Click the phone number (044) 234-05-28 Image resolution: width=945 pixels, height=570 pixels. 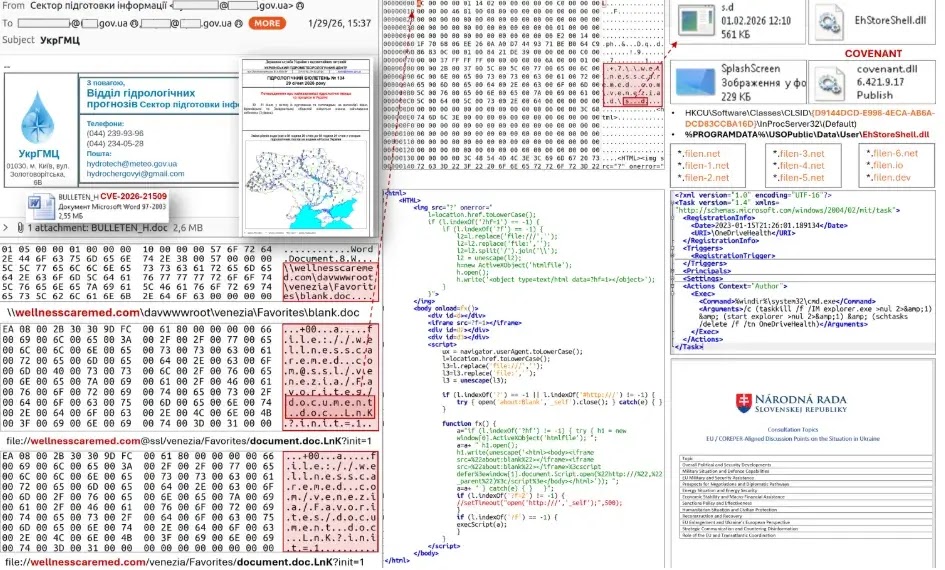[115, 143]
